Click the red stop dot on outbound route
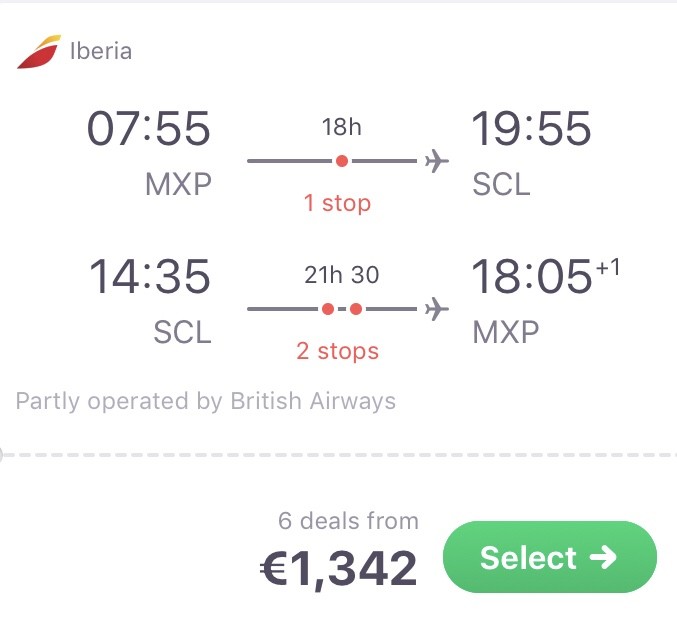The height and width of the screenshot is (619, 677). pos(342,161)
